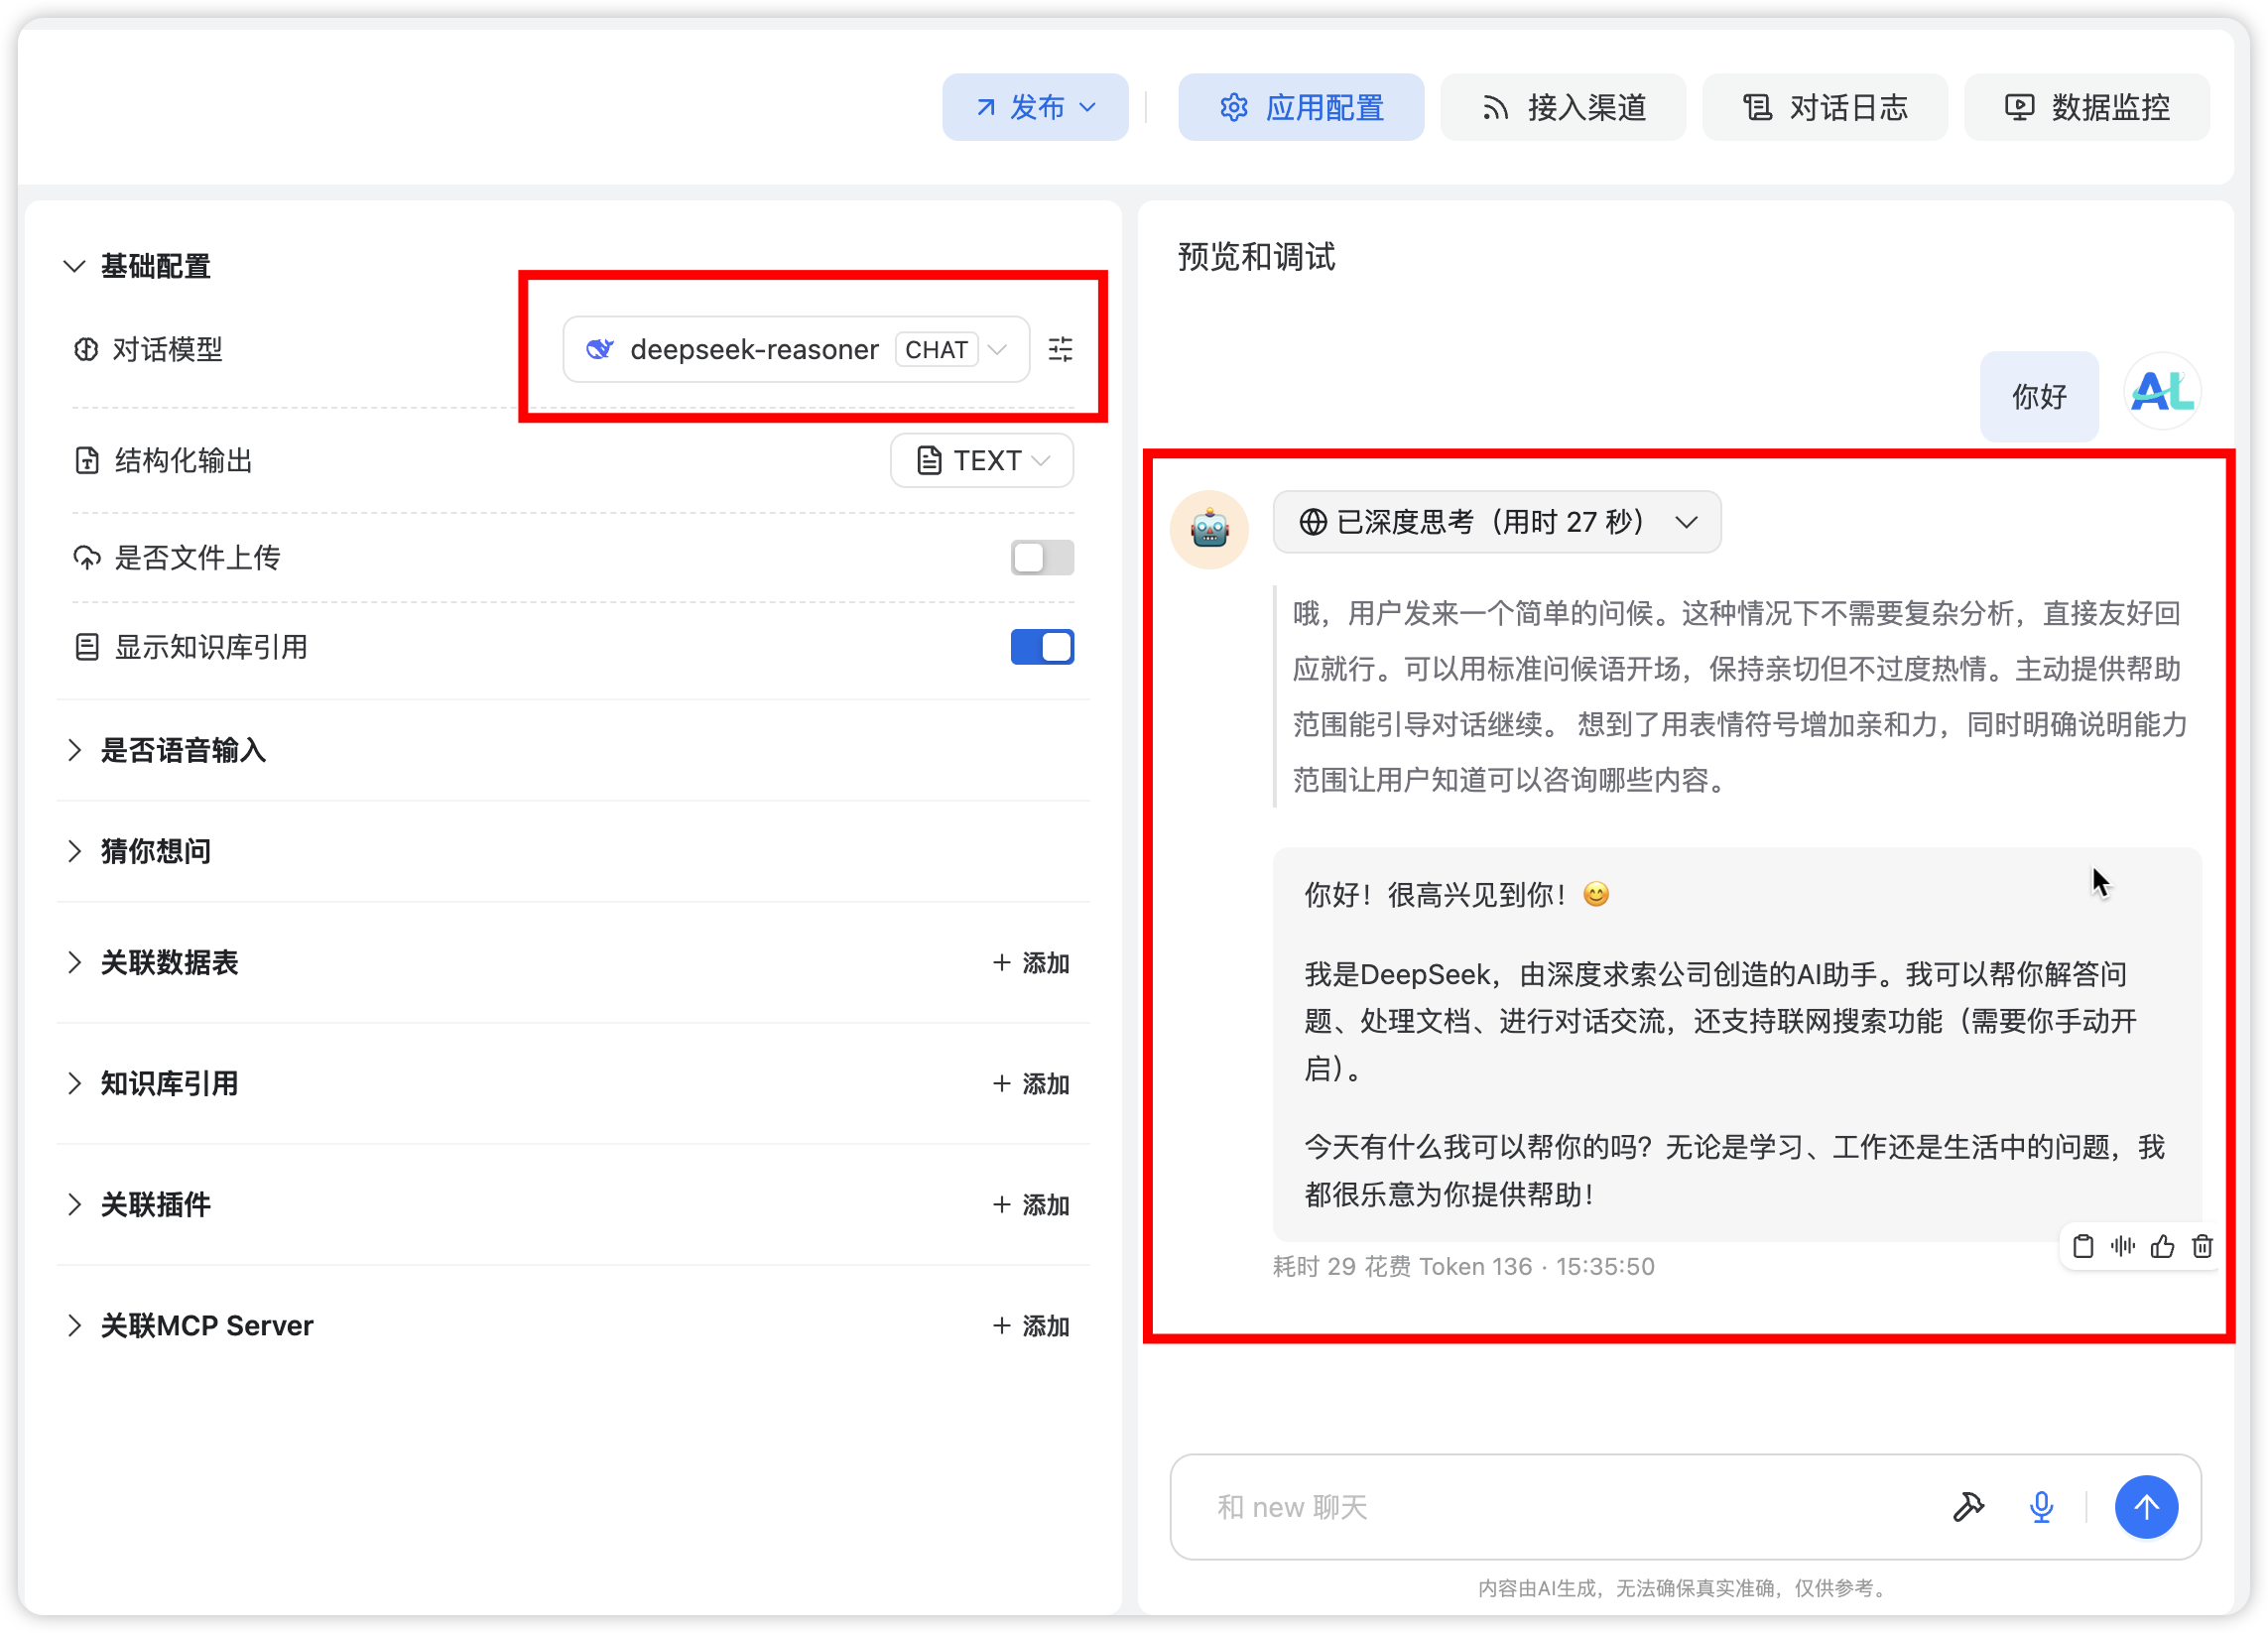Expand the 猜你想问 section
Image resolution: width=2268 pixels, height=1633 pixels.
click(156, 851)
